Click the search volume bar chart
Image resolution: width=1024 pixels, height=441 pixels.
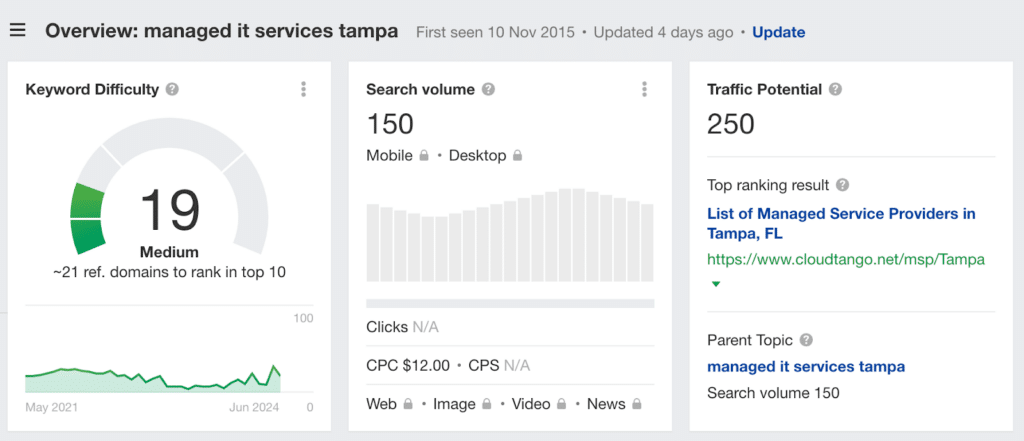tap(510, 235)
